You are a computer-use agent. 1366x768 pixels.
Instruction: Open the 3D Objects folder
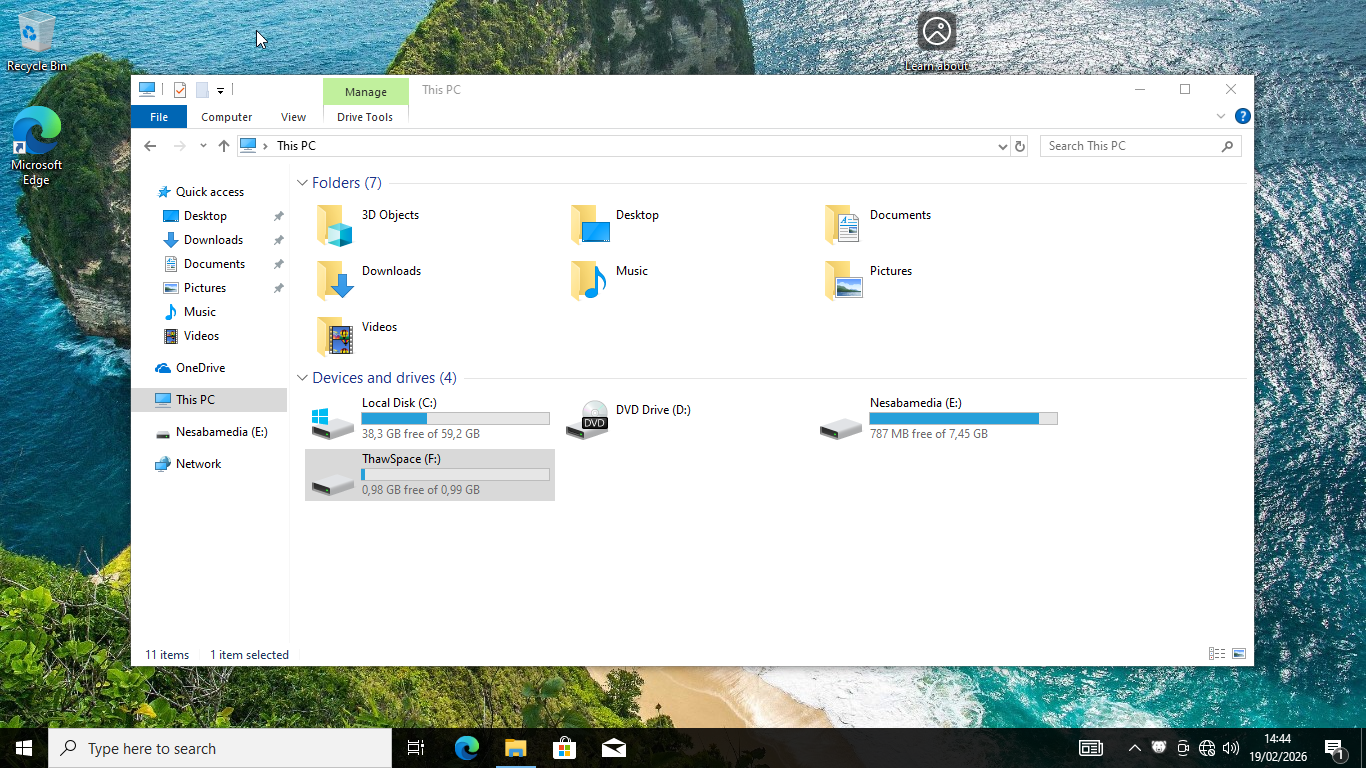335,226
